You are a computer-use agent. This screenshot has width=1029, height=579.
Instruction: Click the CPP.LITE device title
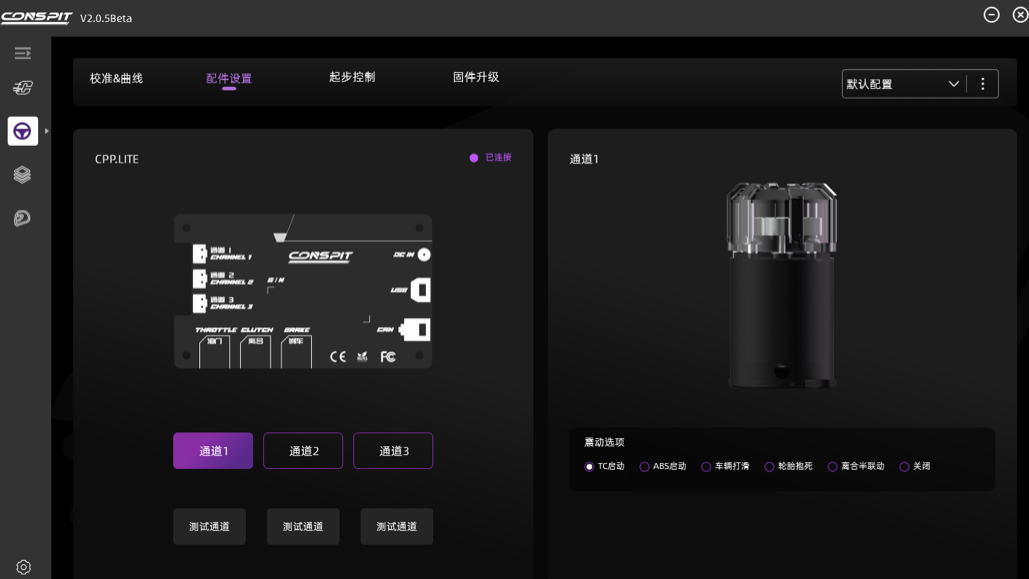click(x=117, y=160)
